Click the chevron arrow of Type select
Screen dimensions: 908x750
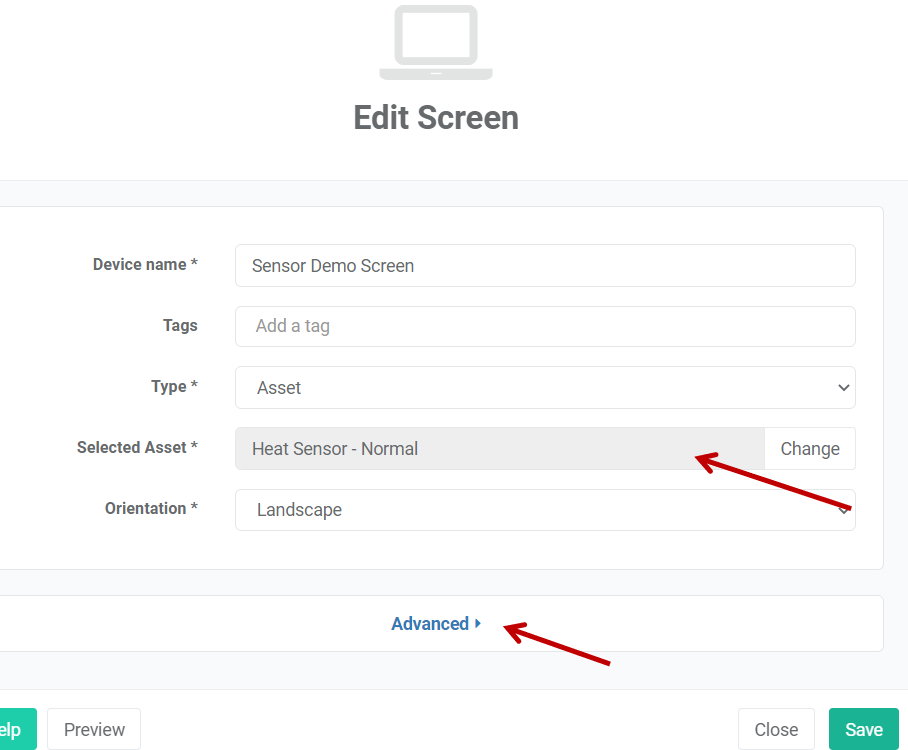click(x=843, y=388)
